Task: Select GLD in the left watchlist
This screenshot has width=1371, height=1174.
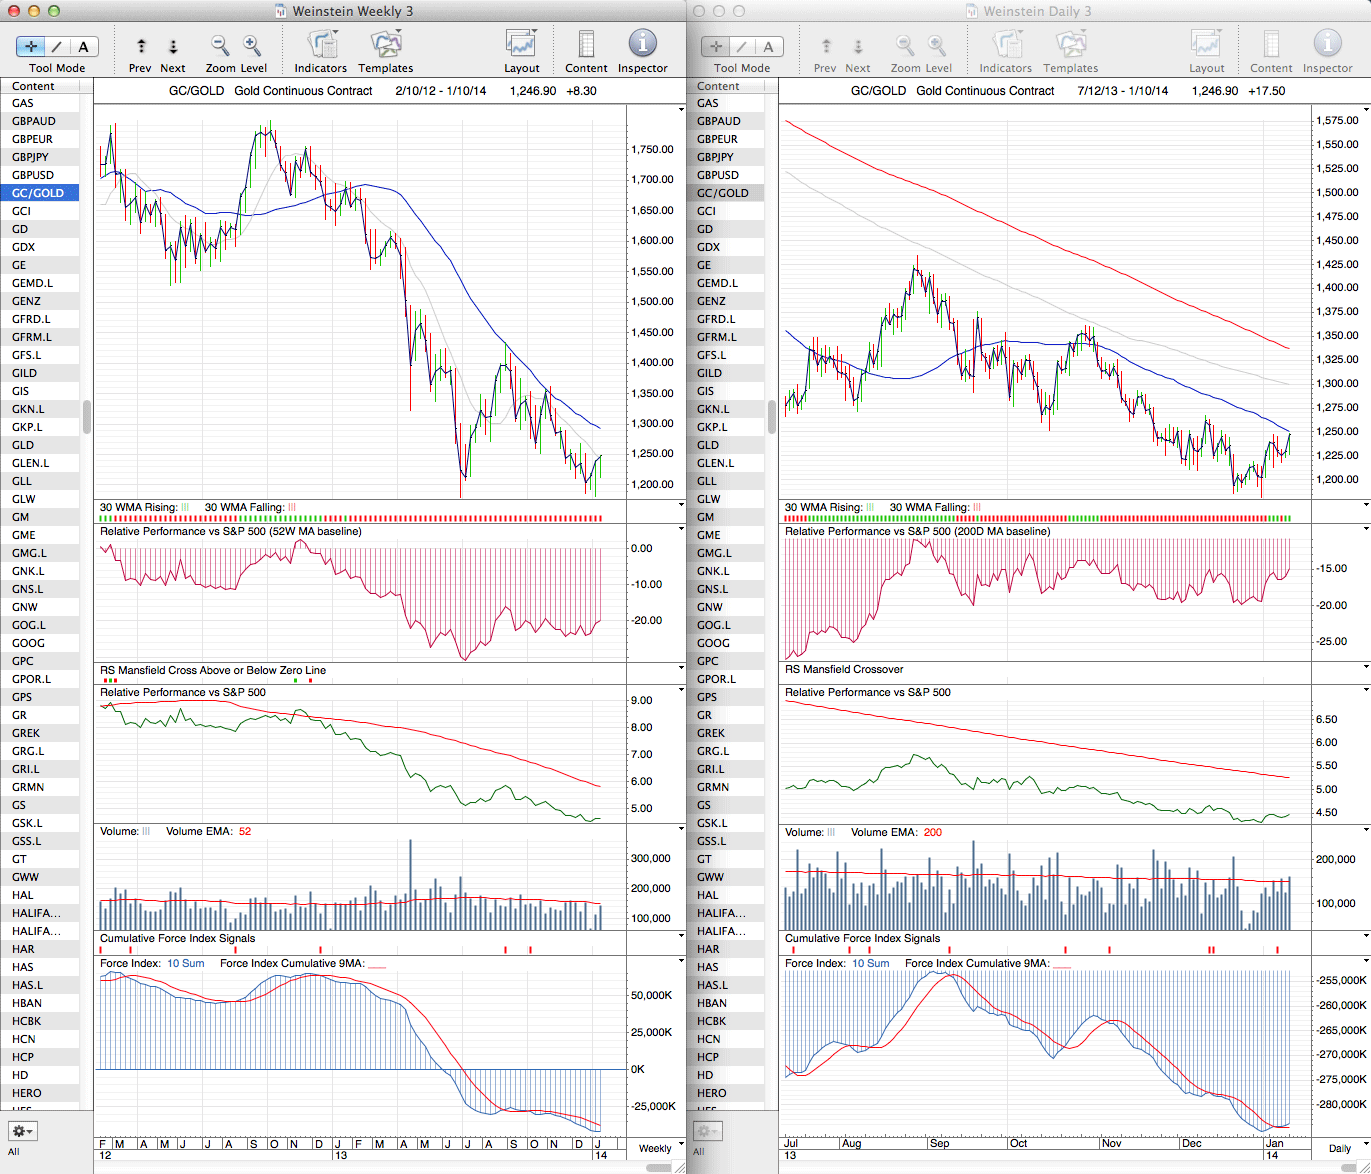Action: (23, 445)
